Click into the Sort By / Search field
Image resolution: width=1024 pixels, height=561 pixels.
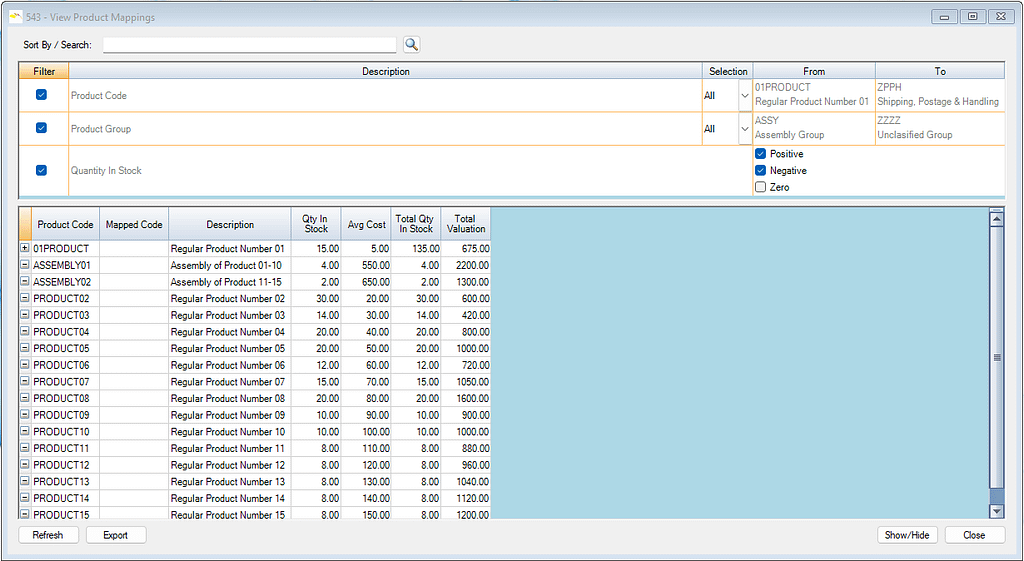250,45
